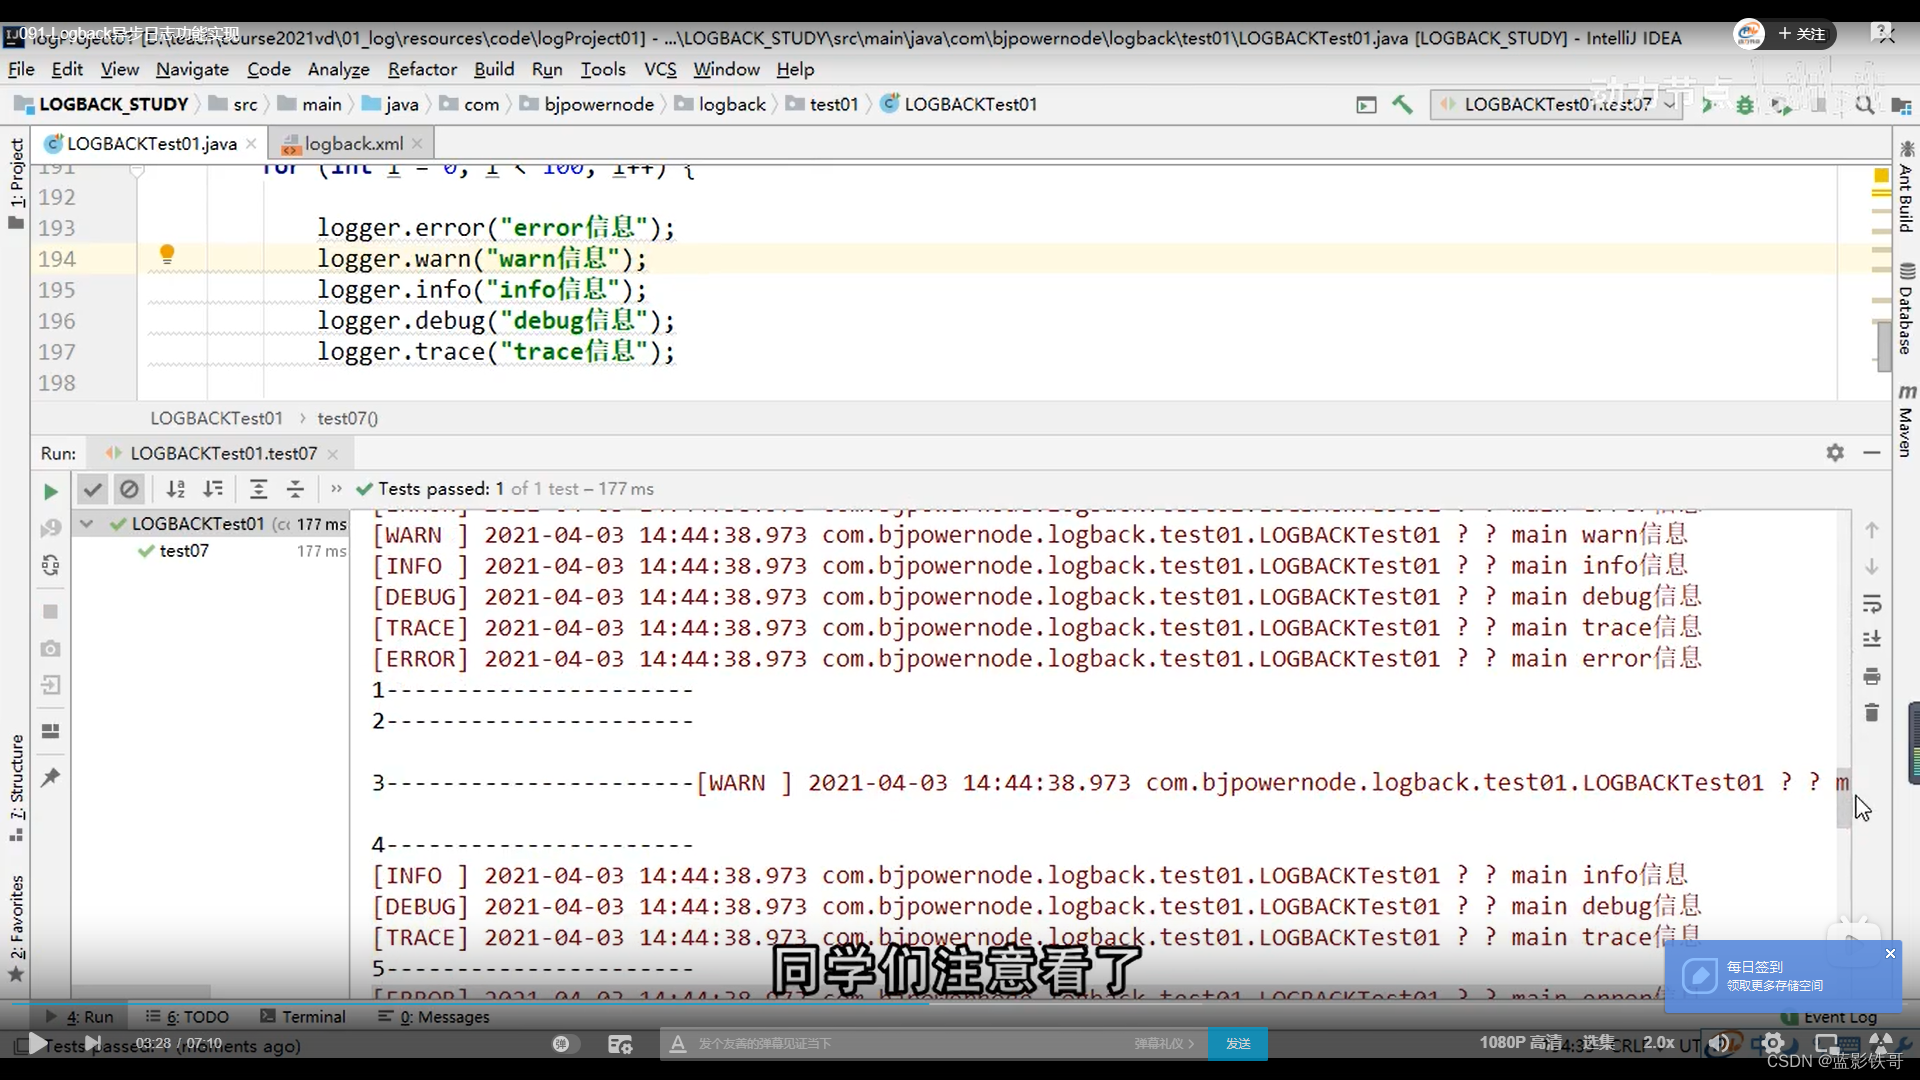Close the LOGBACKTest01.test07 run tab
The width and height of the screenshot is (1920, 1080).
coord(333,454)
